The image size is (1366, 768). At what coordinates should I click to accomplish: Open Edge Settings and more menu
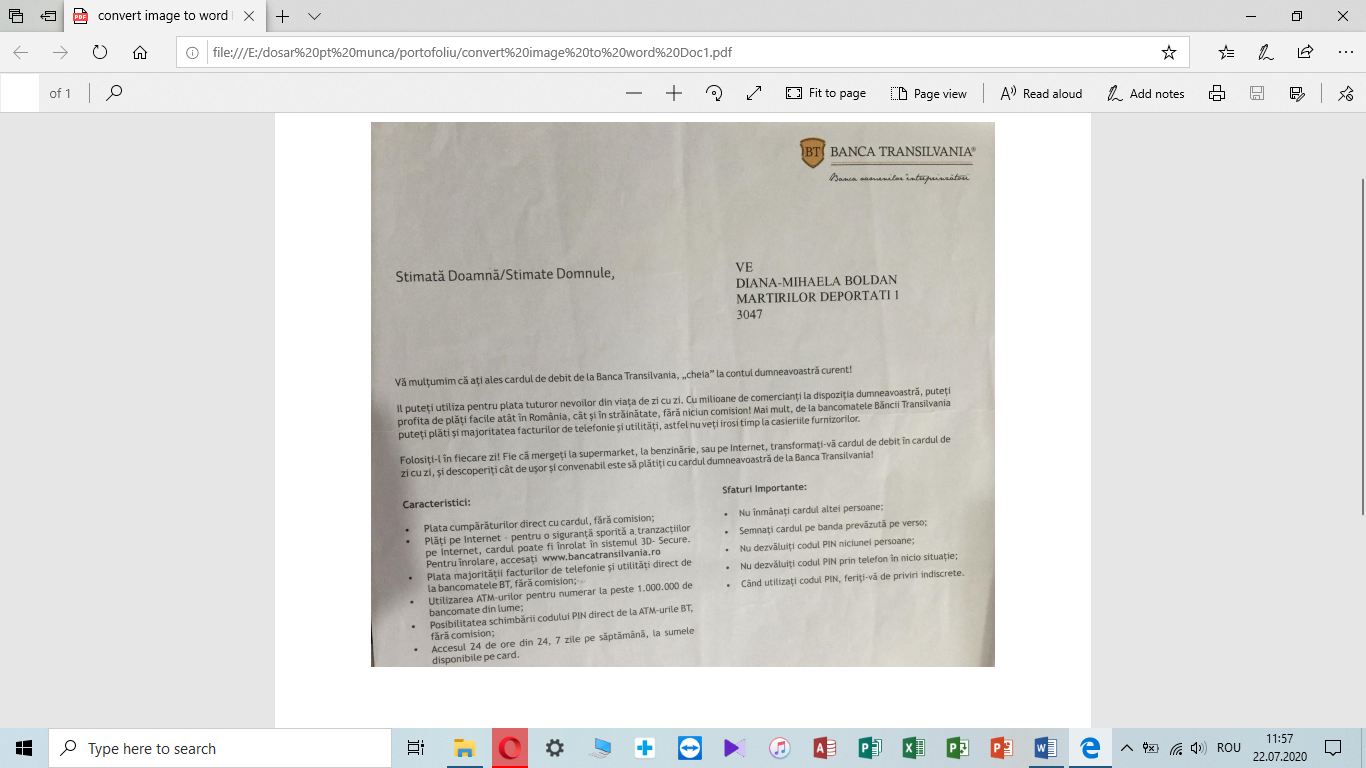pos(1344,52)
